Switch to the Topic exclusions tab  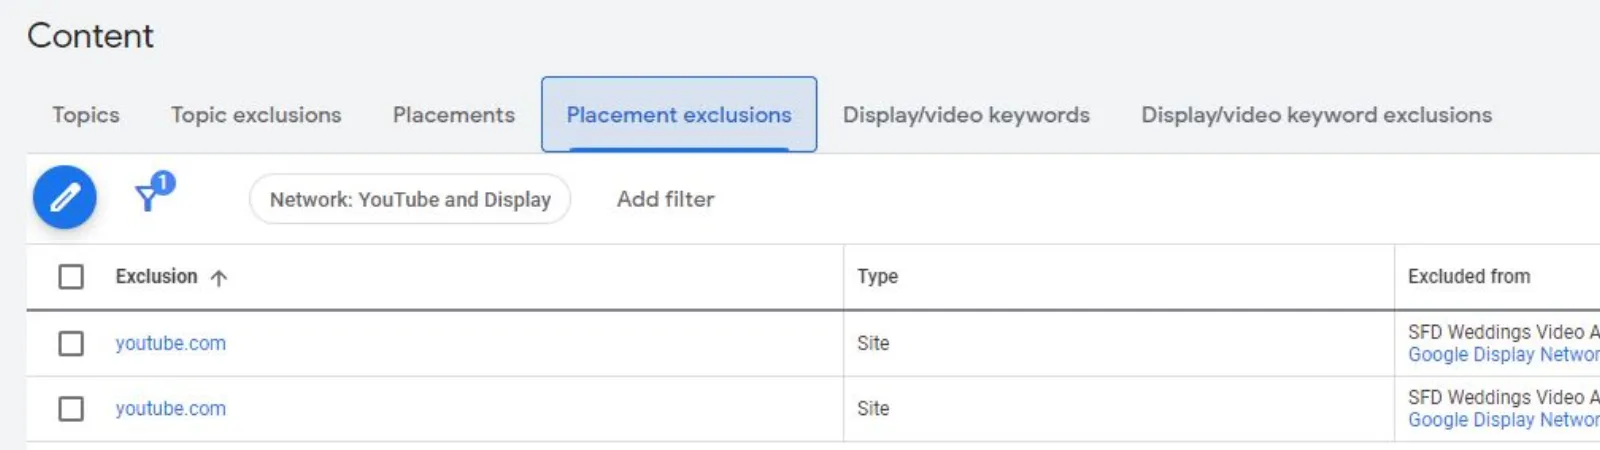[256, 115]
